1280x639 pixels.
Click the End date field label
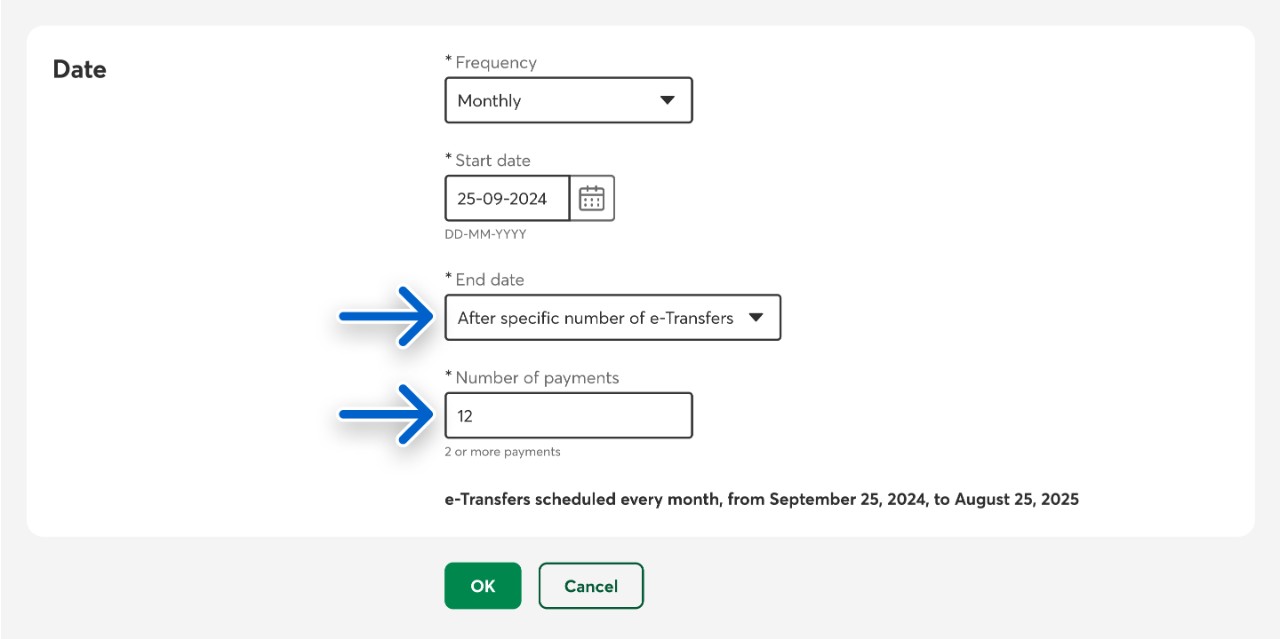click(x=489, y=280)
